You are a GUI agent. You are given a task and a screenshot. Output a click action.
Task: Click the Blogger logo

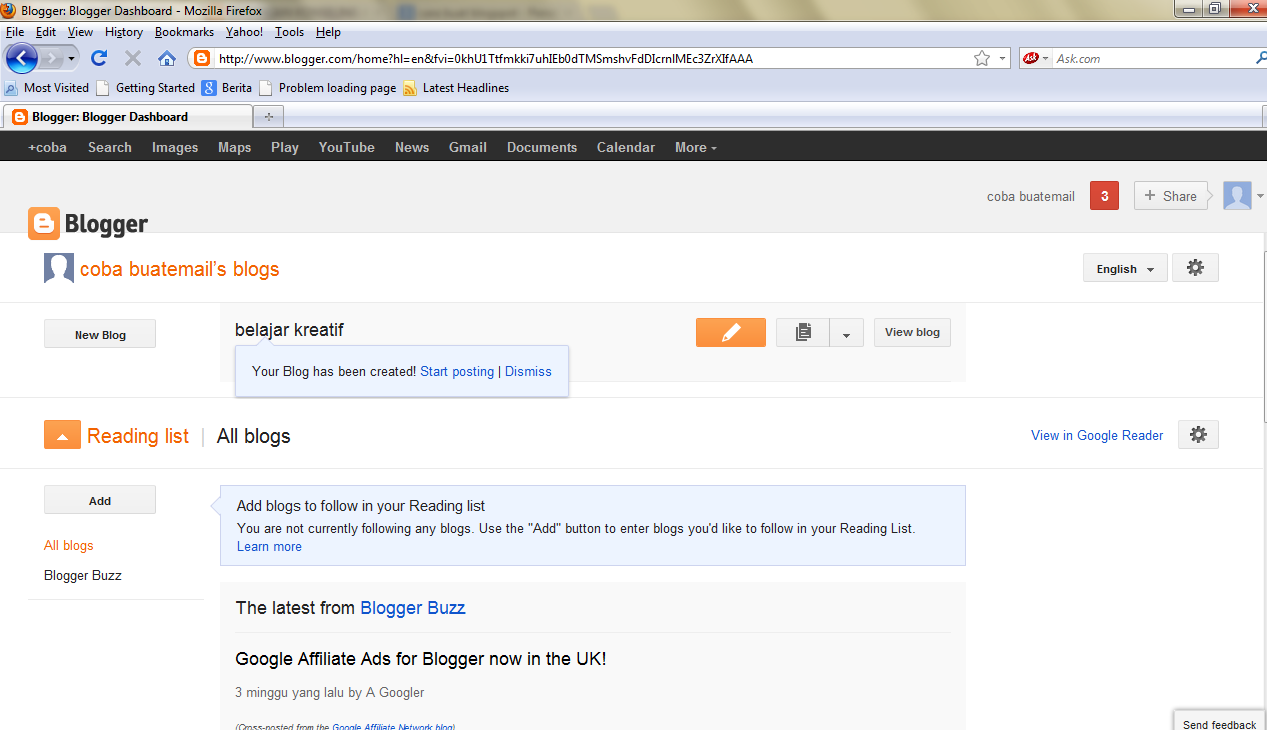click(88, 224)
